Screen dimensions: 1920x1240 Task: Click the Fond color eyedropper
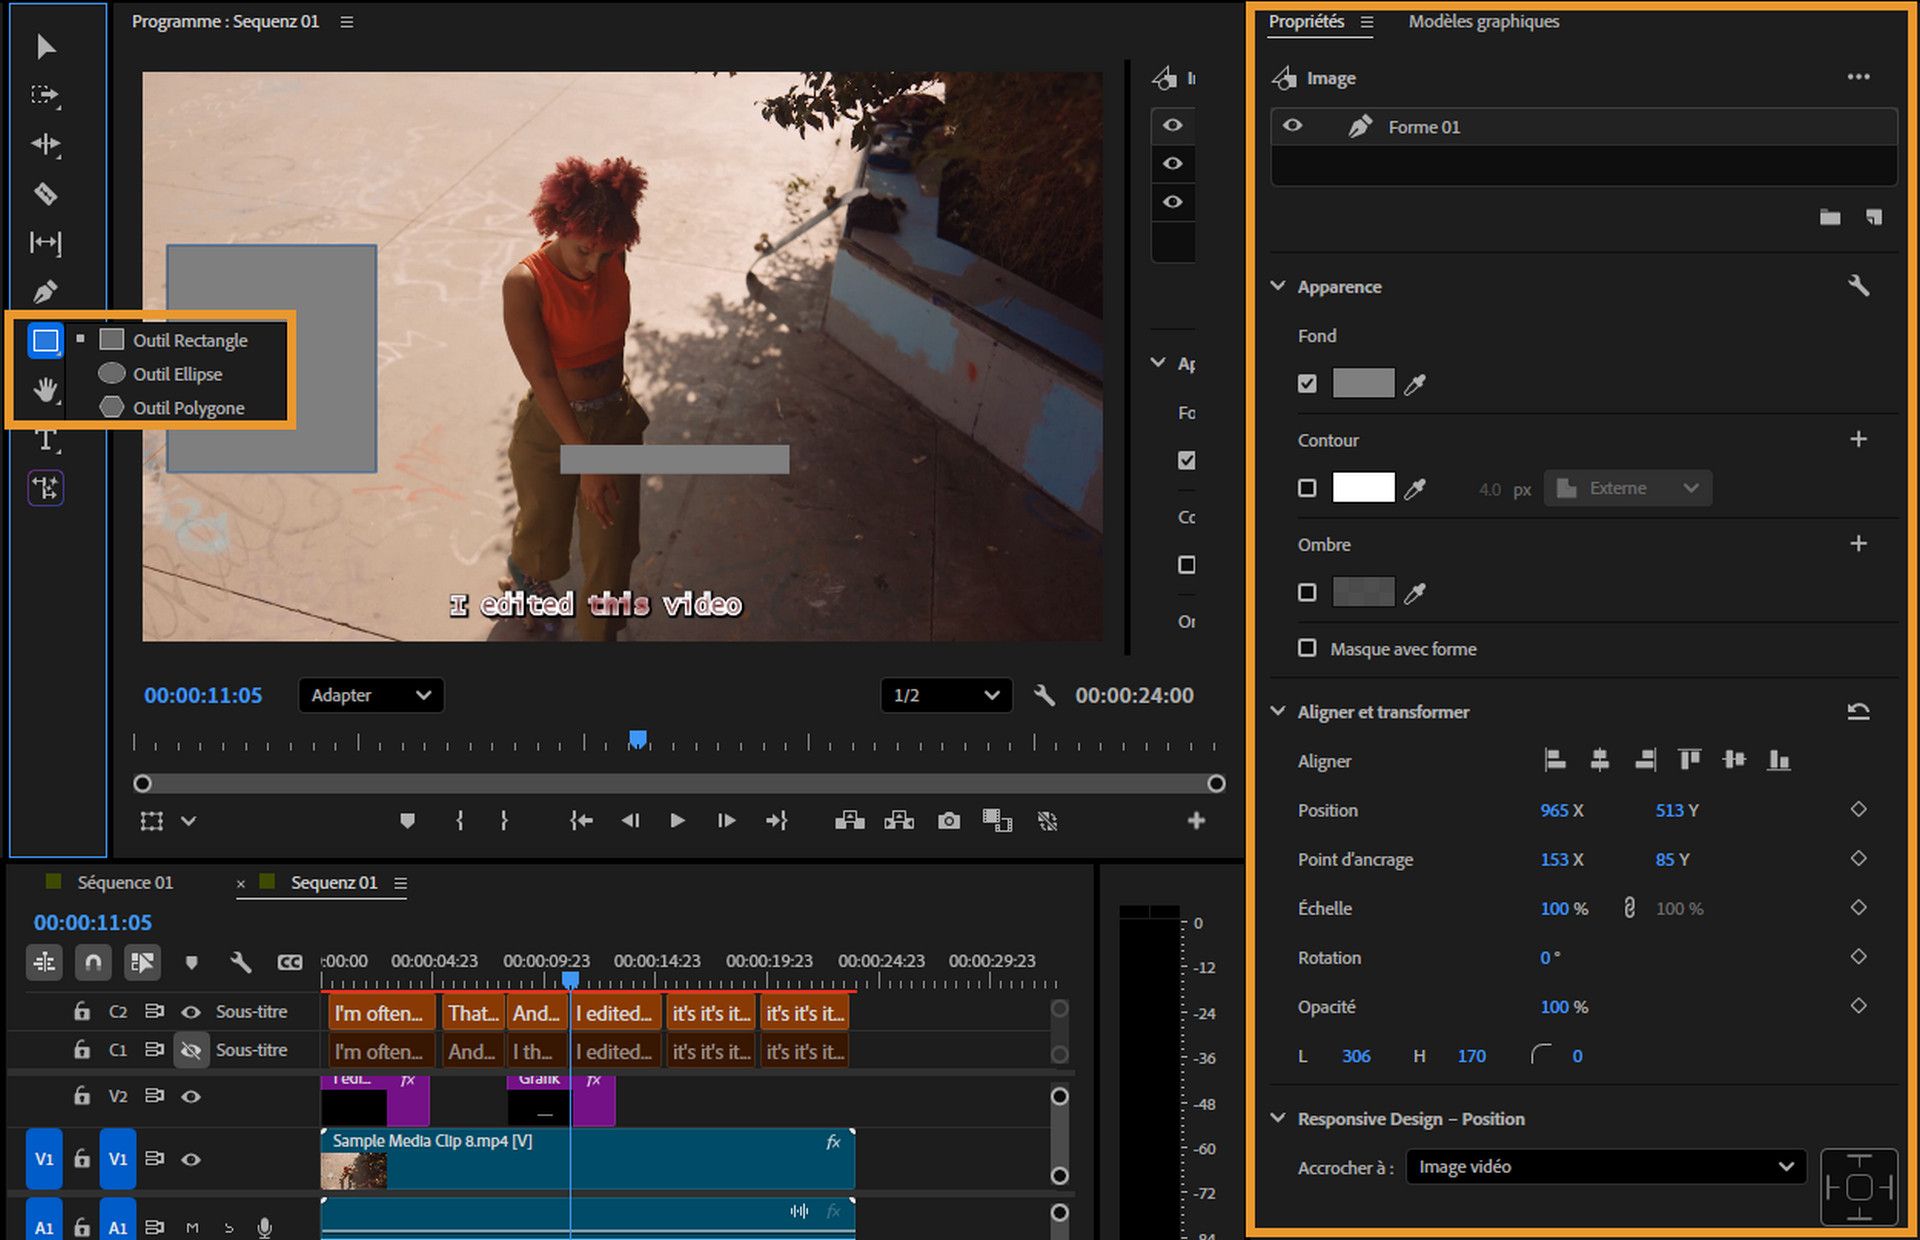coord(1414,384)
